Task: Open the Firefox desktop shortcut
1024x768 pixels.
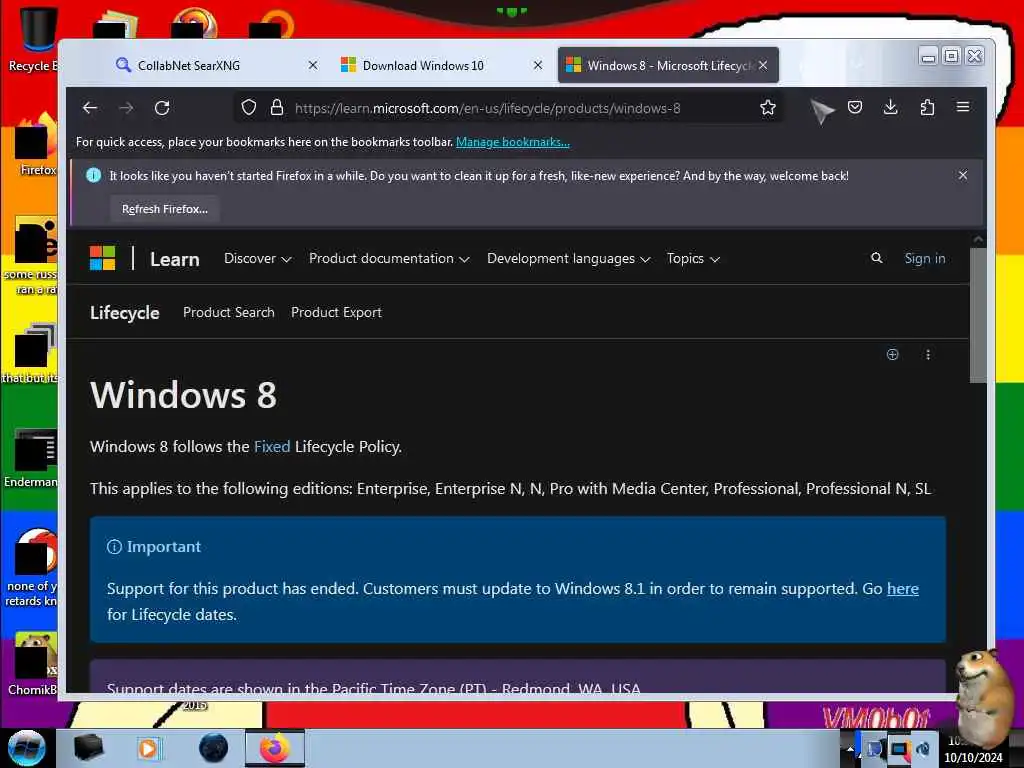Action: coord(36,145)
